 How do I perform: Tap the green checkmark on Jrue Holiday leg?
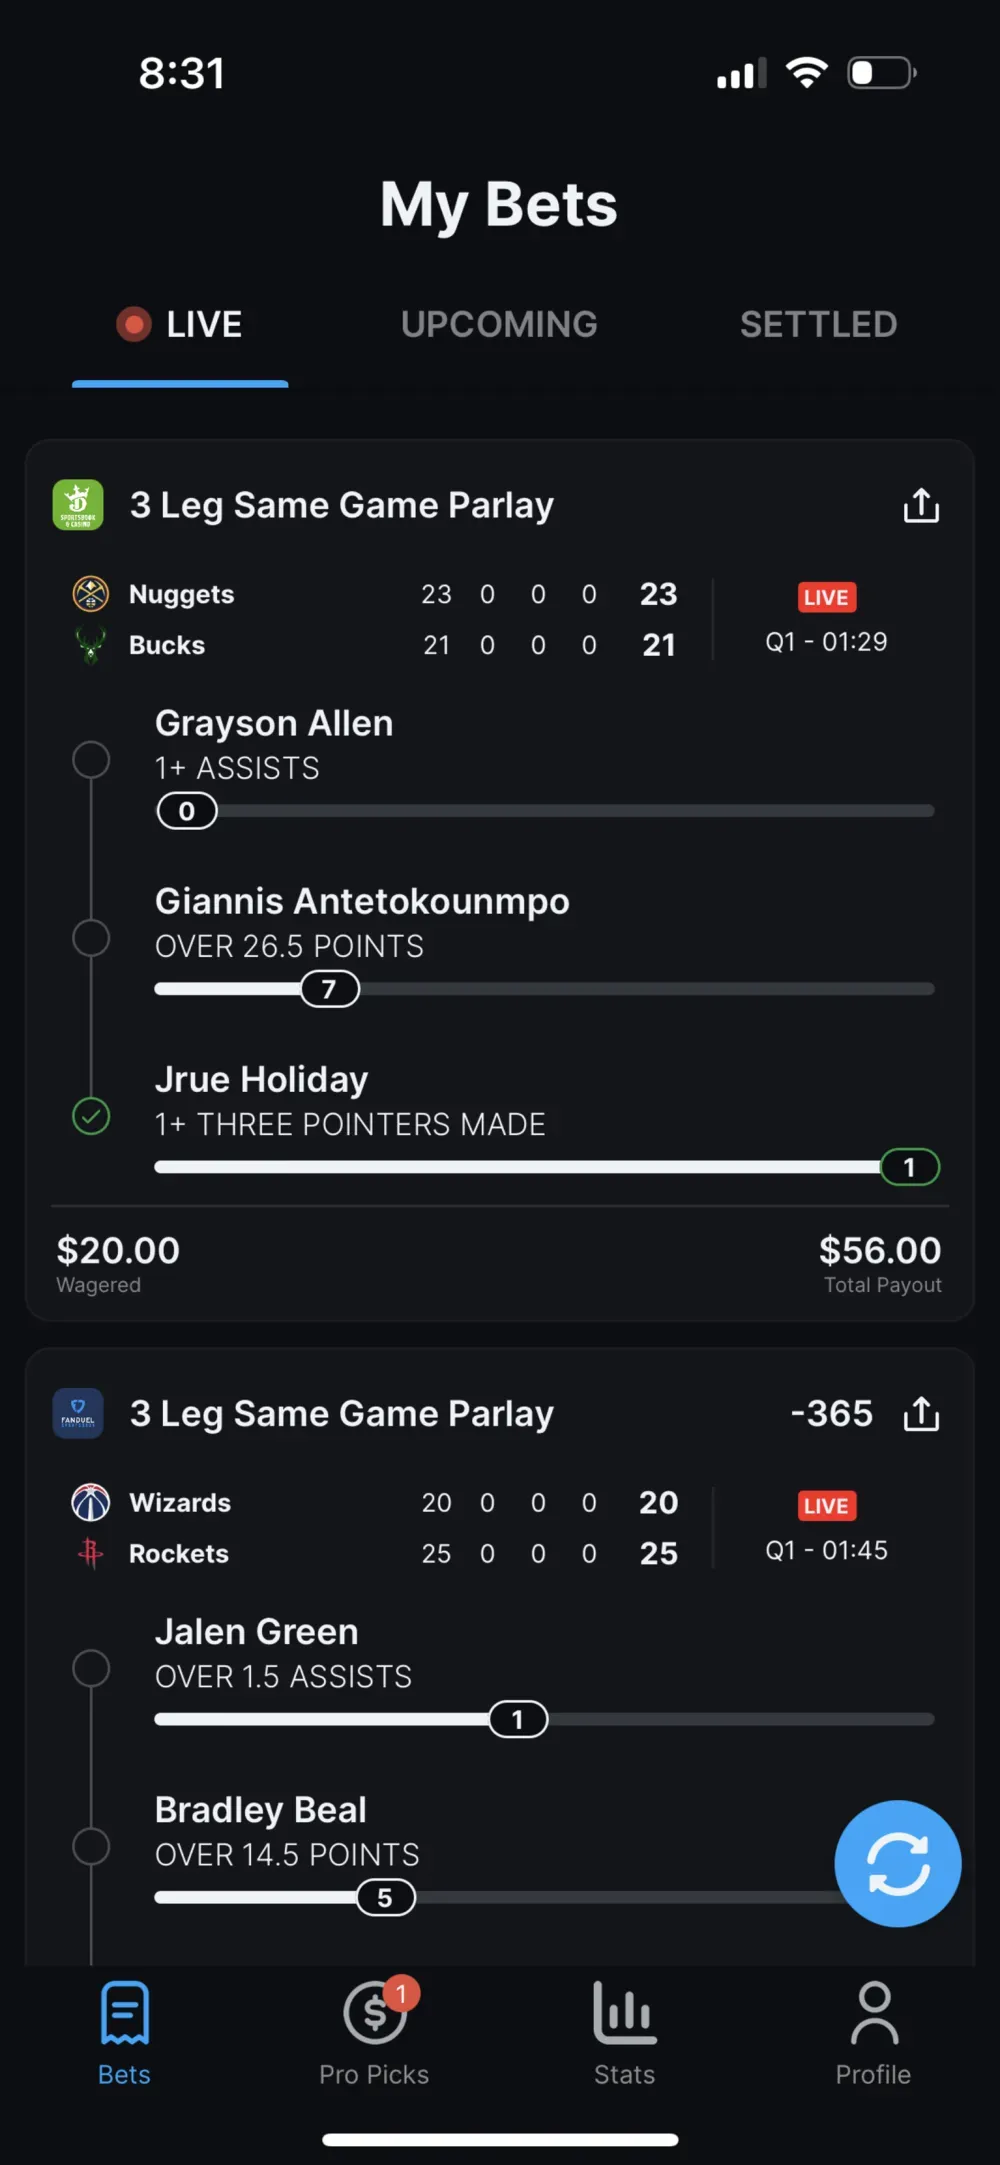(x=91, y=1117)
